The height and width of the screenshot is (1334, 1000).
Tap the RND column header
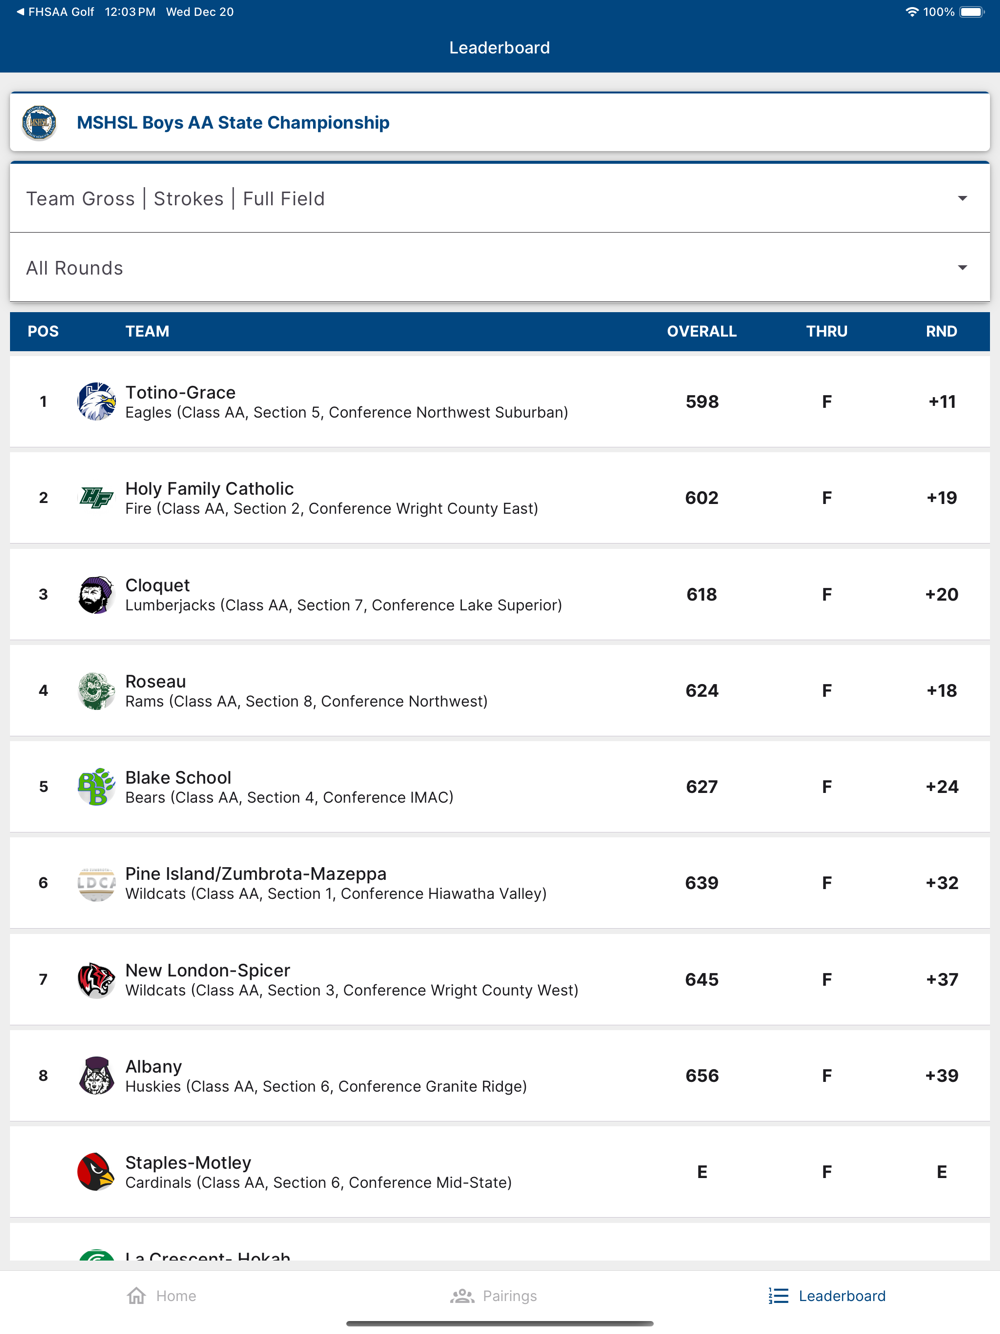pos(941,332)
